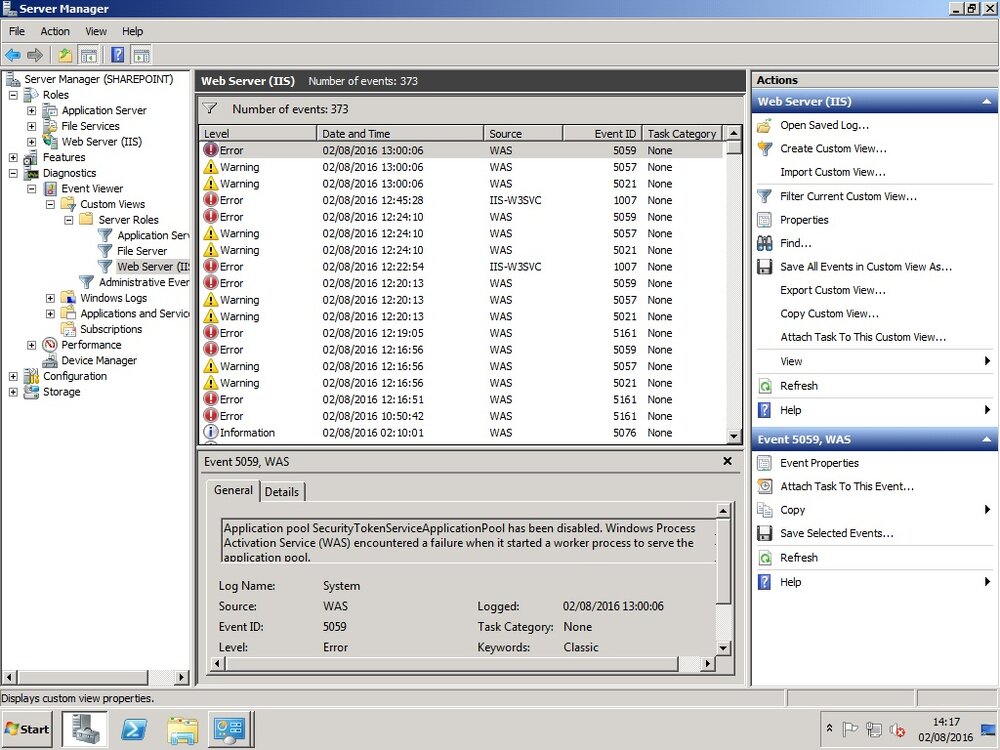1000x750 pixels.
Task: Expand the Features tree node
Action: 13,158
